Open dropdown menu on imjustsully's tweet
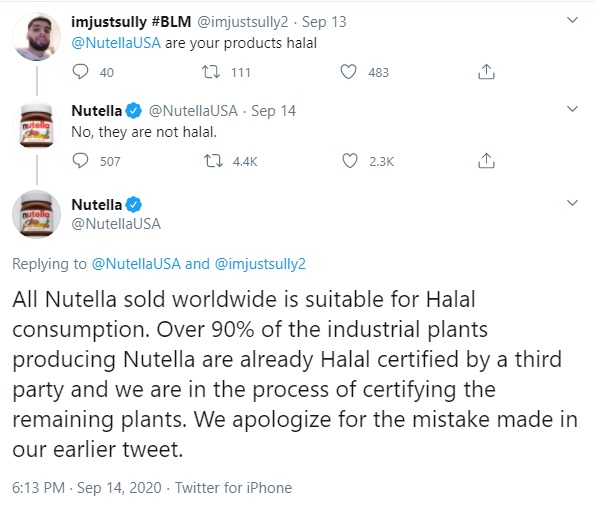The width and height of the screenshot is (595, 510). click(x=572, y=20)
